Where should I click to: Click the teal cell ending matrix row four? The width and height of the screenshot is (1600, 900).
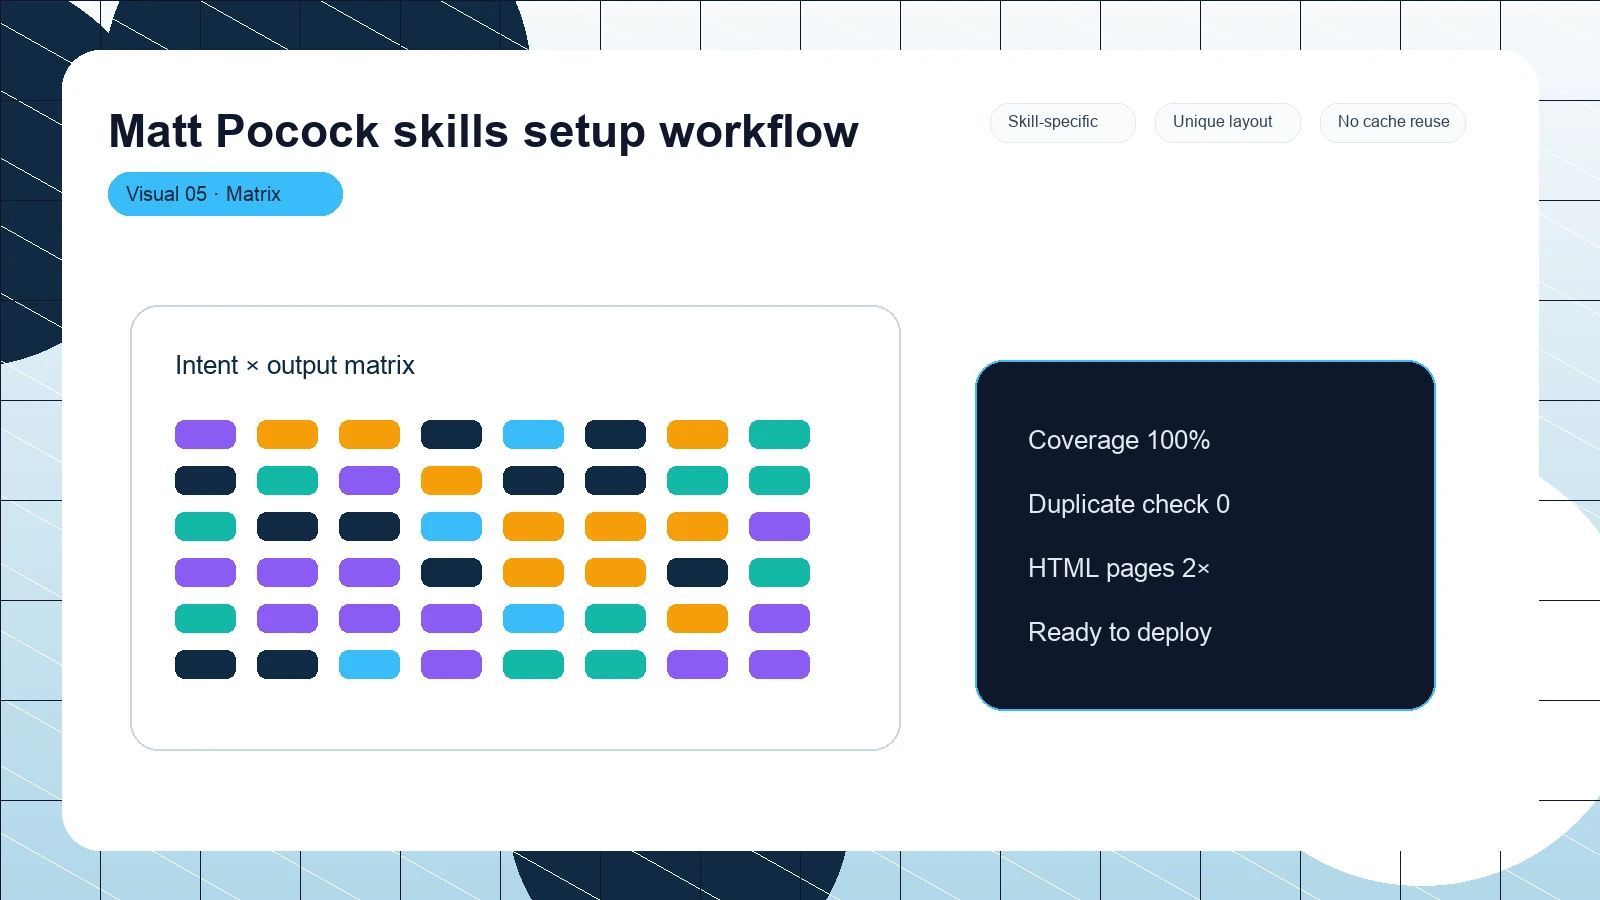(779, 573)
